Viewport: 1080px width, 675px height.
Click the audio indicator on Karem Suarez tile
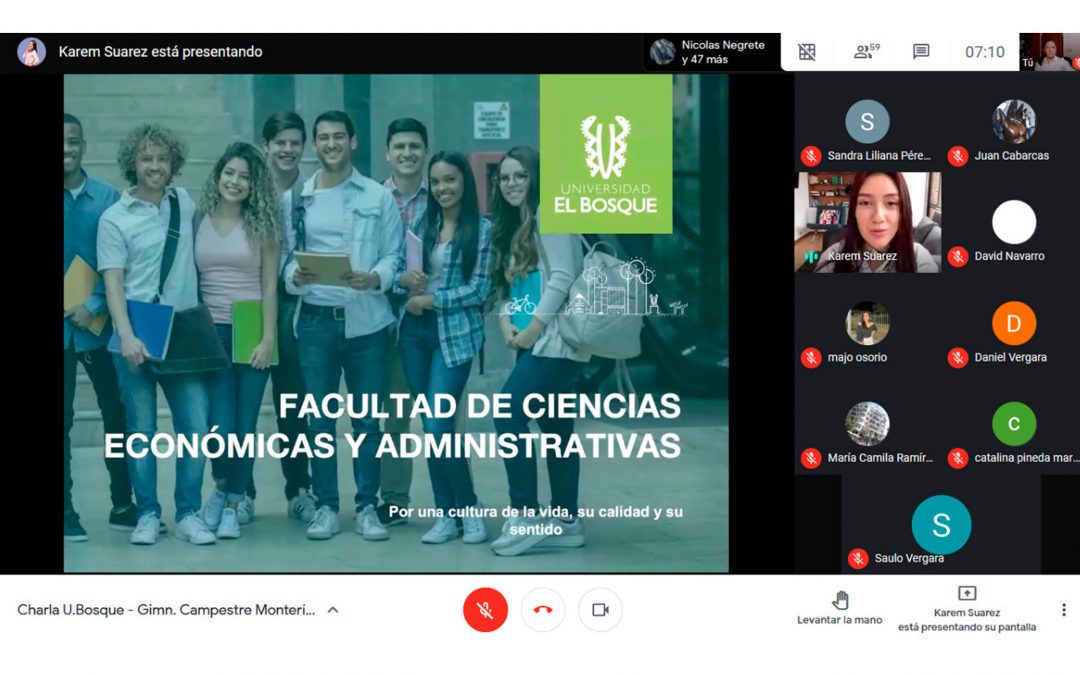click(x=811, y=257)
